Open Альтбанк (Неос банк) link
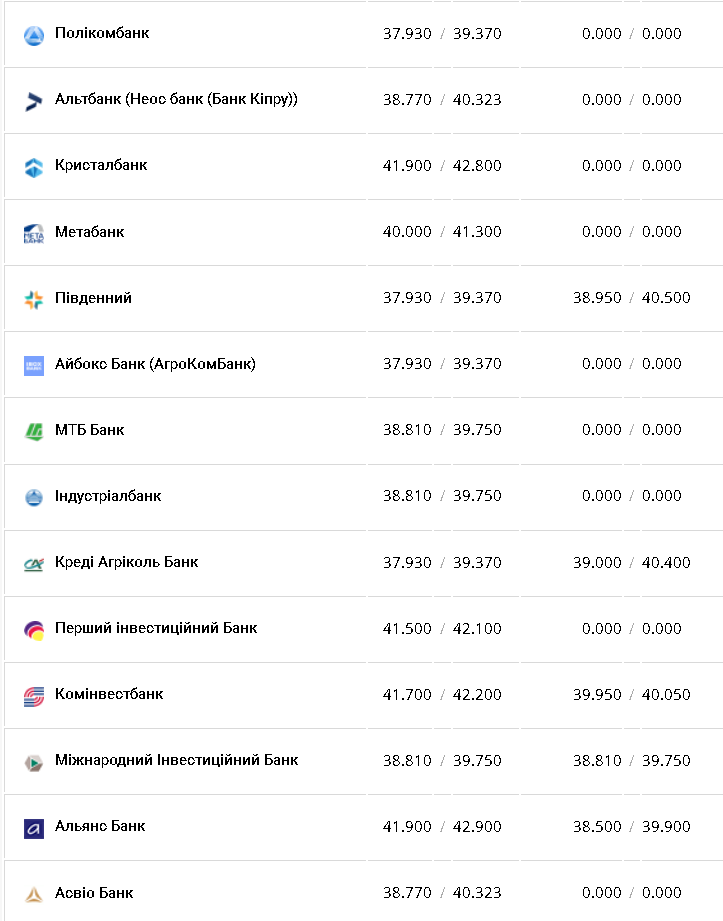Image resolution: width=723 pixels, height=921 pixels. (x=176, y=99)
